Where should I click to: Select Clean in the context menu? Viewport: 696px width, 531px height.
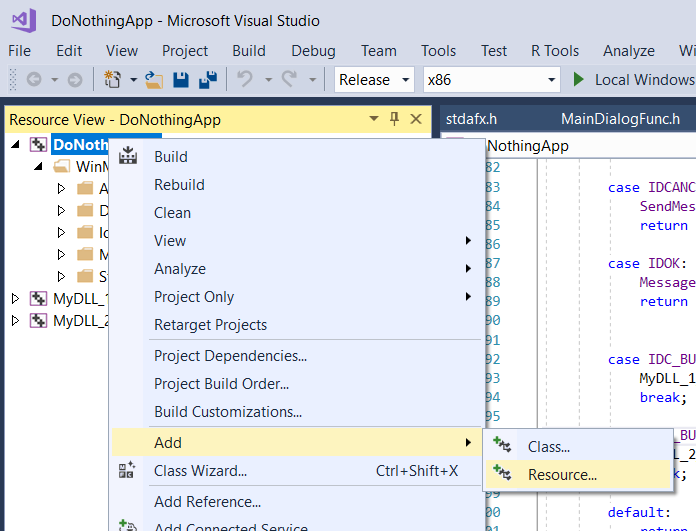click(x=296, y=213)
